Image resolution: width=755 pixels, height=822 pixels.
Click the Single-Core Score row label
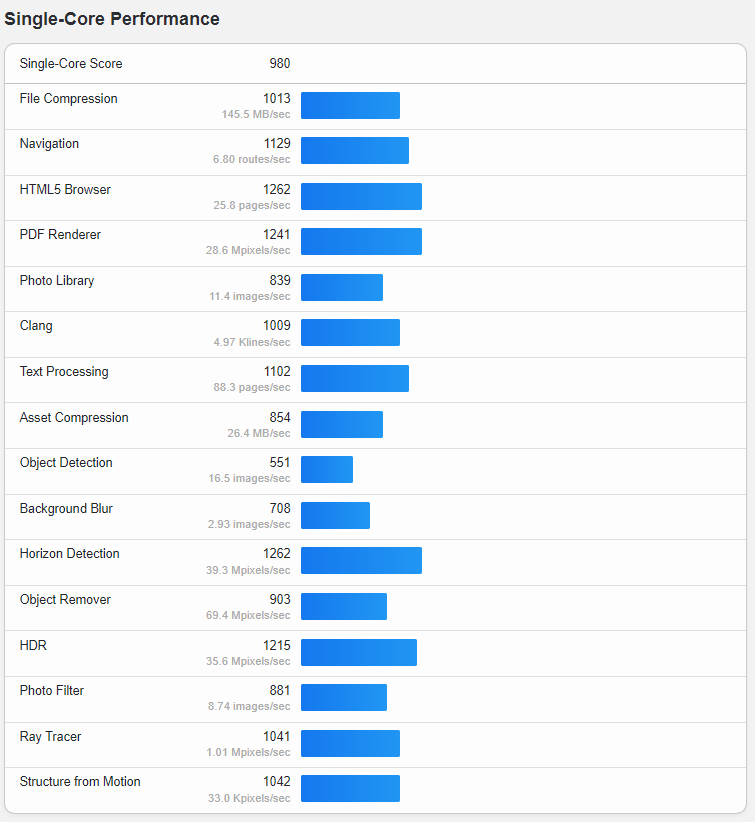(71, 64)
